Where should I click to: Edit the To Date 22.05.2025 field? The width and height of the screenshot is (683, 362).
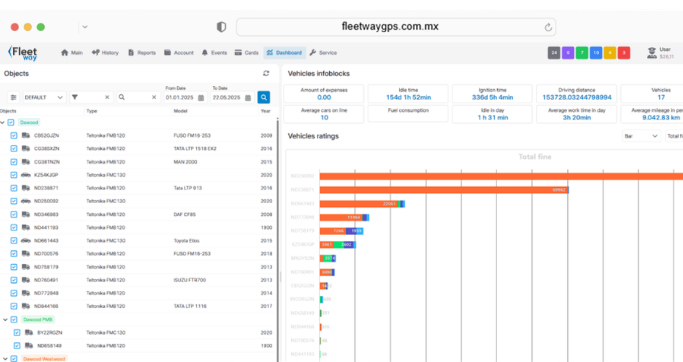click(x=227, y=98)
